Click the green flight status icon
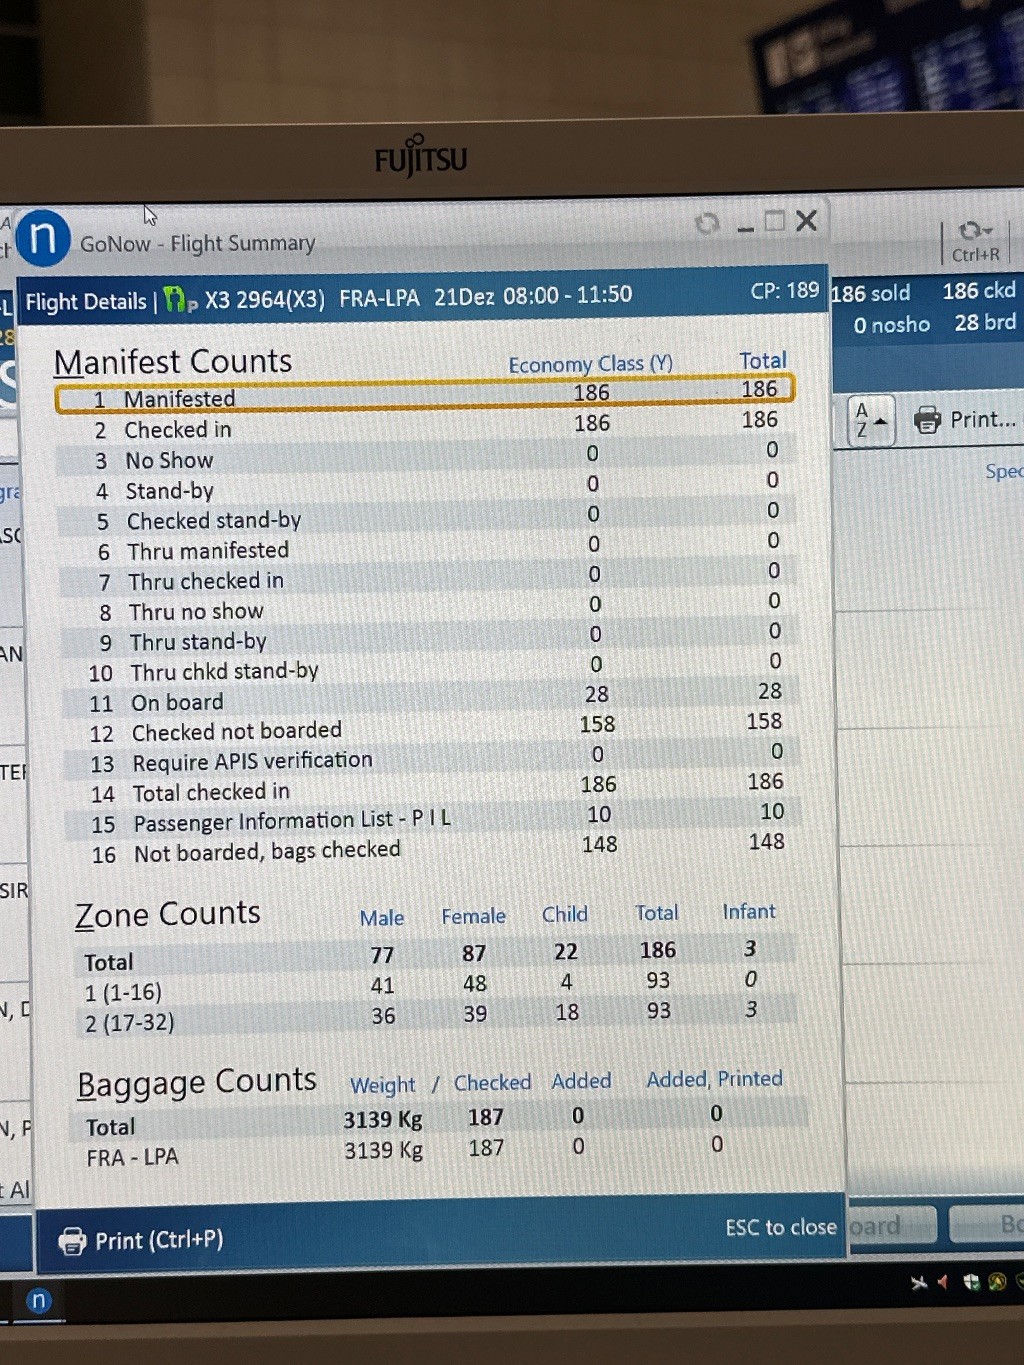 point(178,299)
